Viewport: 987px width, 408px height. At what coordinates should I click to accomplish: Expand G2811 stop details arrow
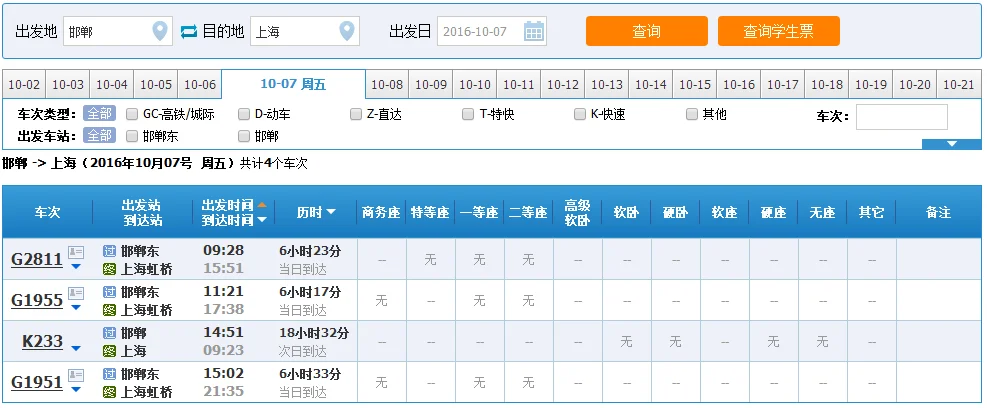[x=76, y=266]
